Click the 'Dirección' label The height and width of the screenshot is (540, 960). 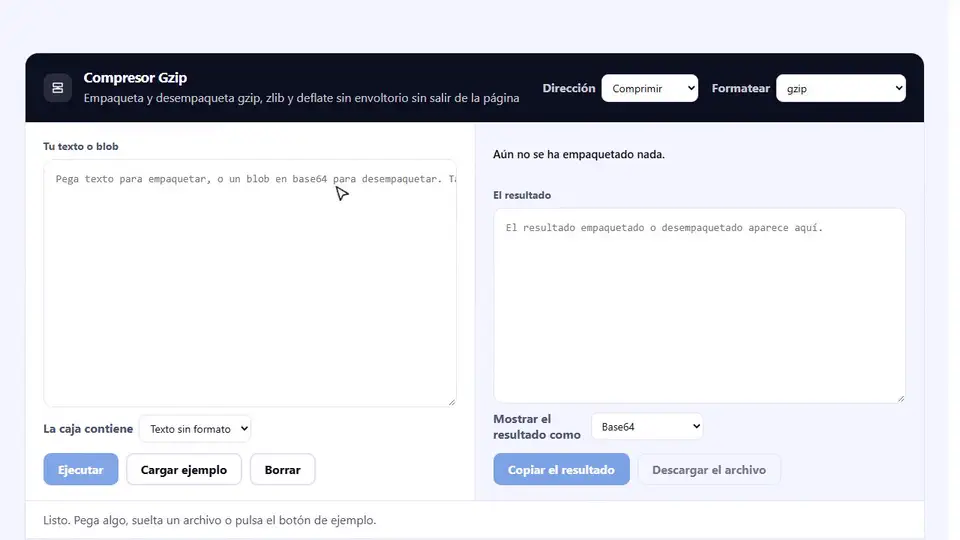click(x=569, y=88)
